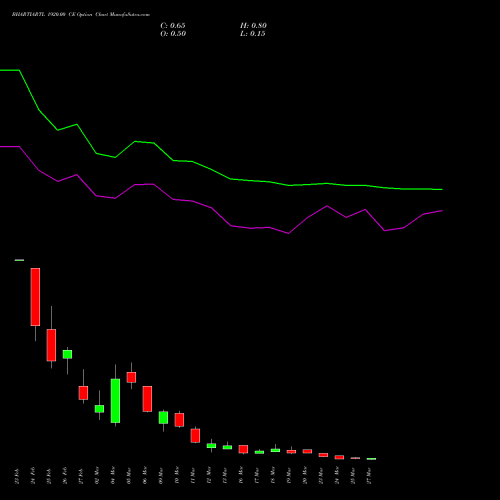
Task: Click the tall red 24 Feb candlestick
Action: click(35, 297)
